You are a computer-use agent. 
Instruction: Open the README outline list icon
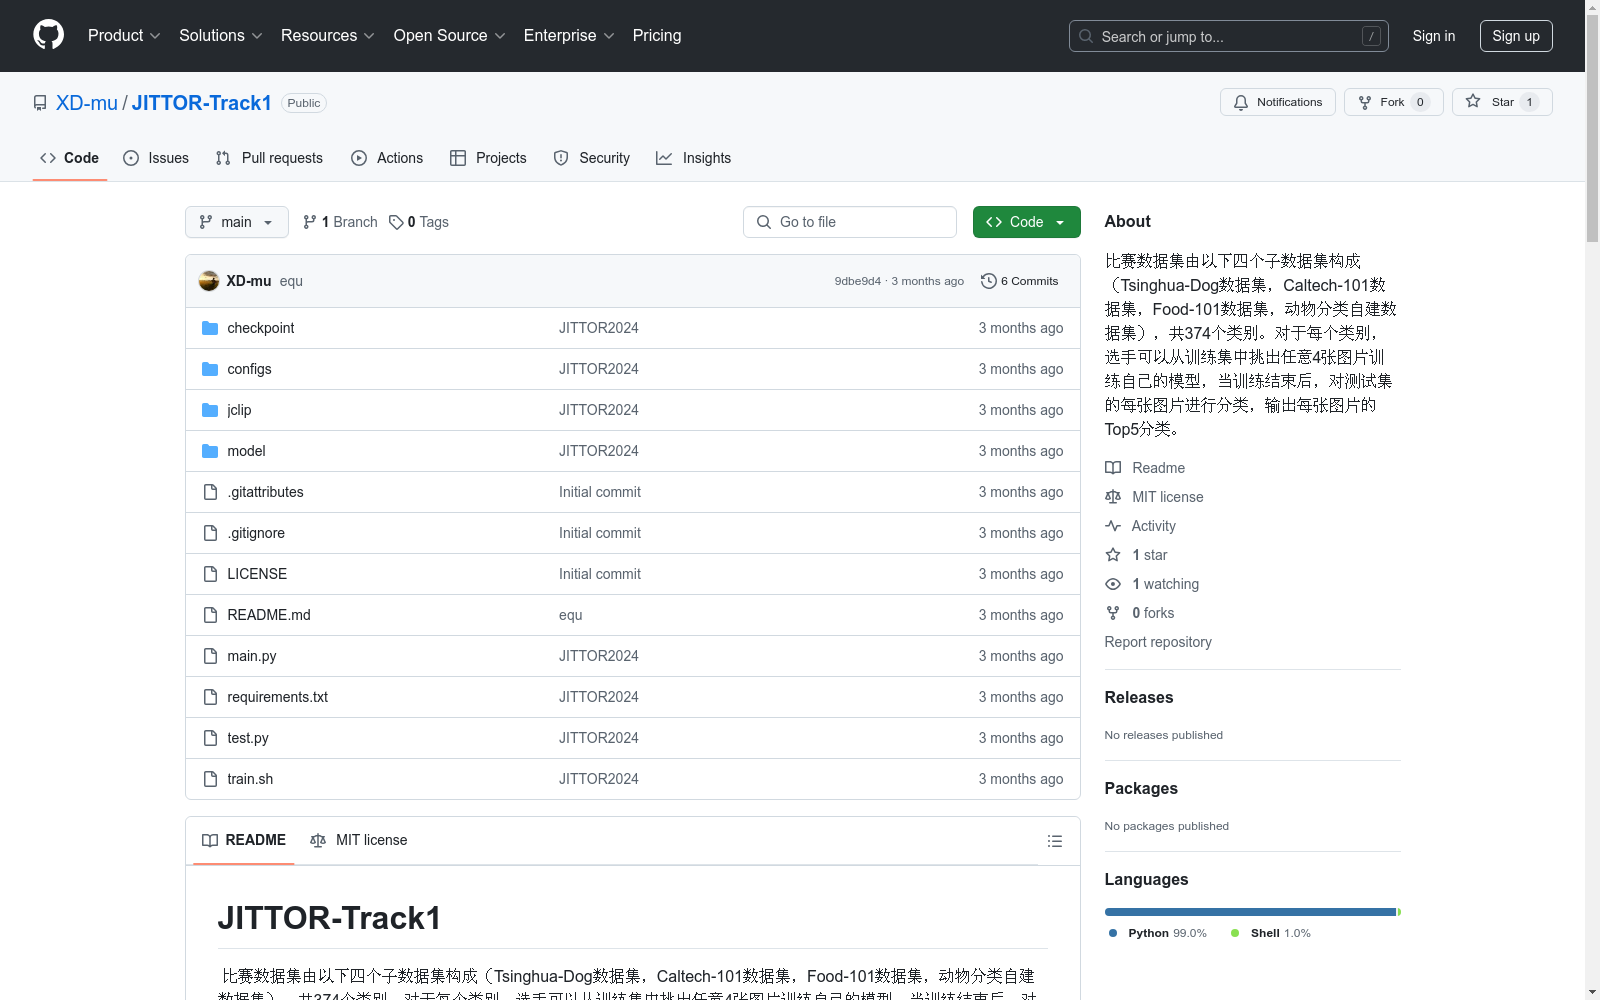[1054, 841]
